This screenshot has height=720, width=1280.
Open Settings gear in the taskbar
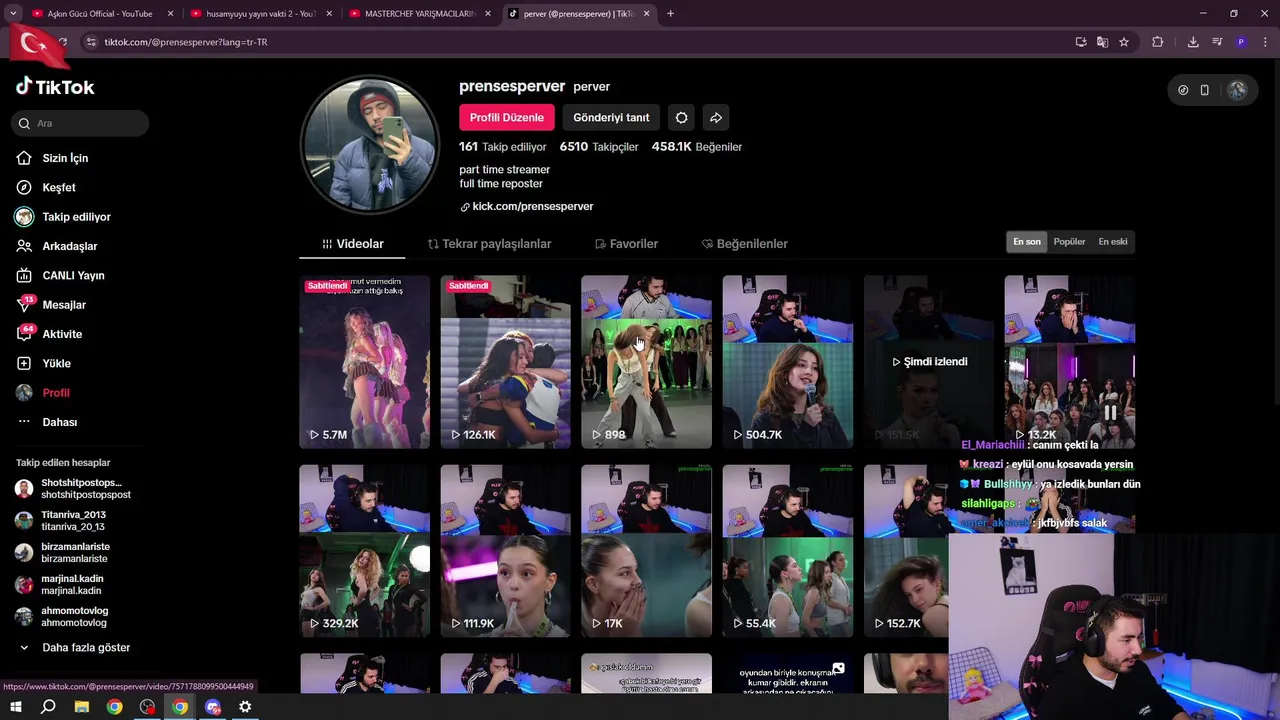pos(245,707)
